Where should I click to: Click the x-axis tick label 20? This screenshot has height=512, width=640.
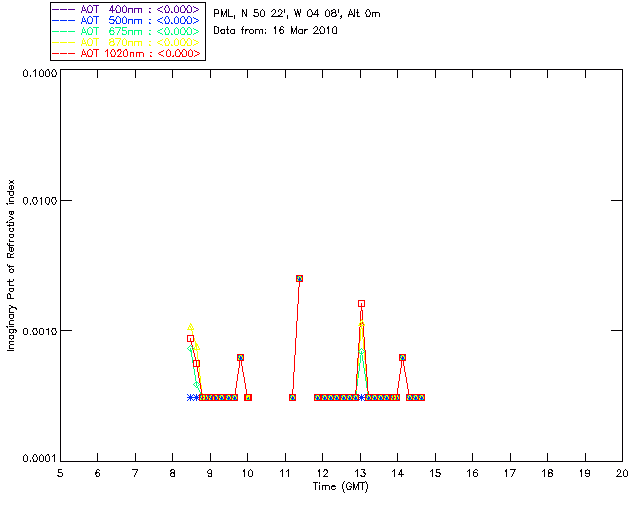click(x=622, y=473)
